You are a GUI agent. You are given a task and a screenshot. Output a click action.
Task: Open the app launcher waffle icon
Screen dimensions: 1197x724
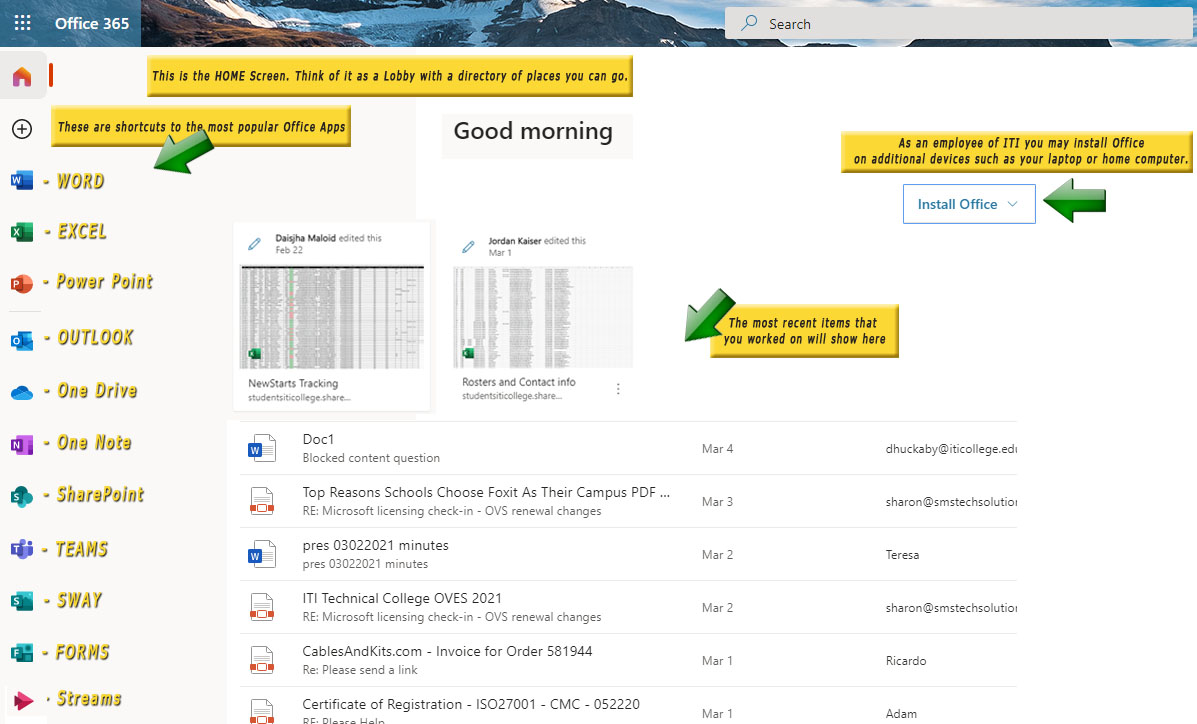(x=22, y=23)
